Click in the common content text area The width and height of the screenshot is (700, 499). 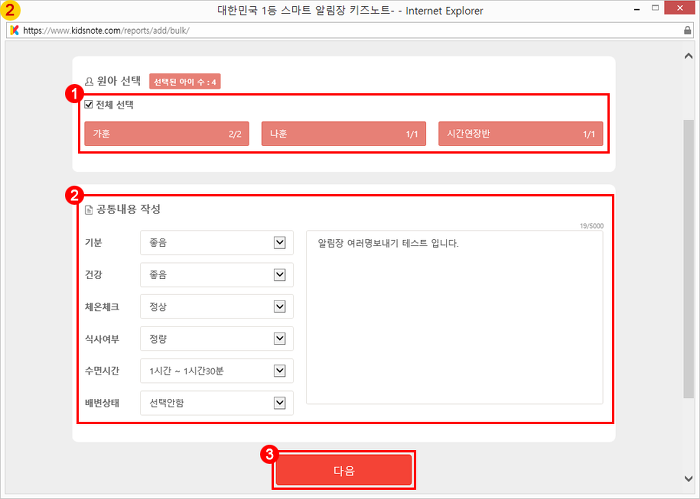click(x=454, y=317)
